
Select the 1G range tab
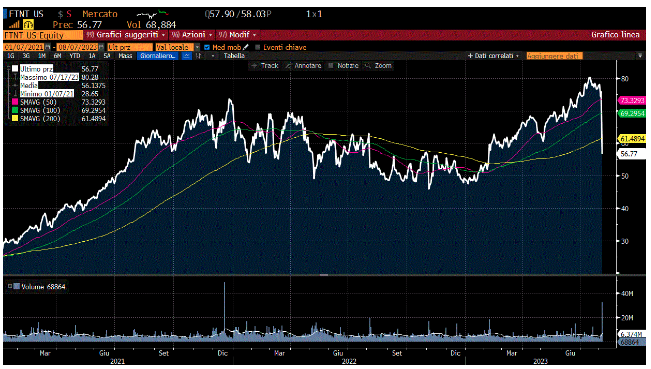(11, 56)
